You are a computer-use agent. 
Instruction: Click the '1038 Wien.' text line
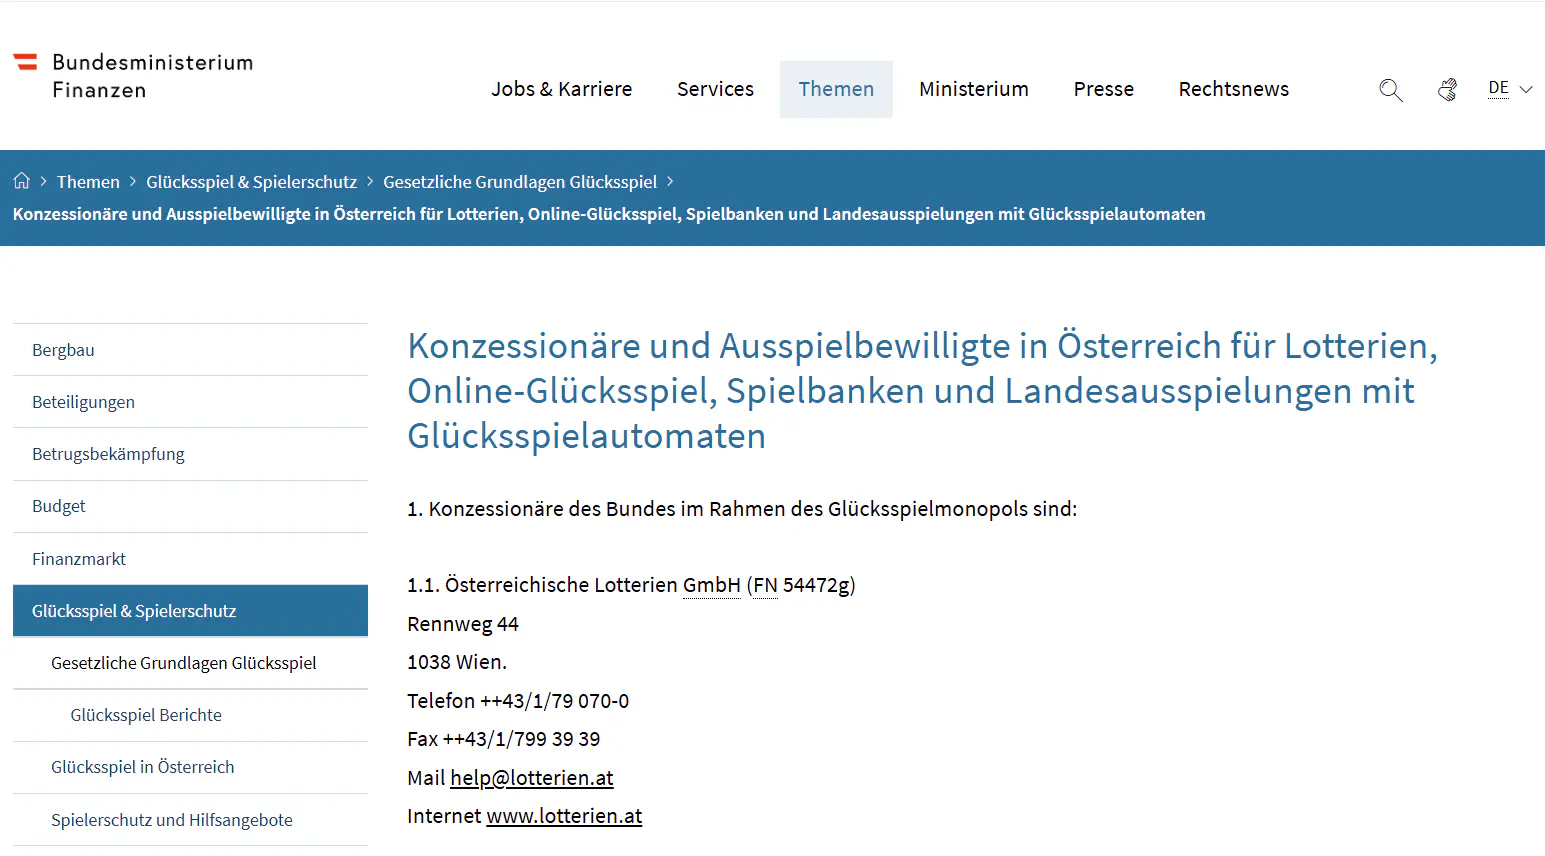point(457,662)
